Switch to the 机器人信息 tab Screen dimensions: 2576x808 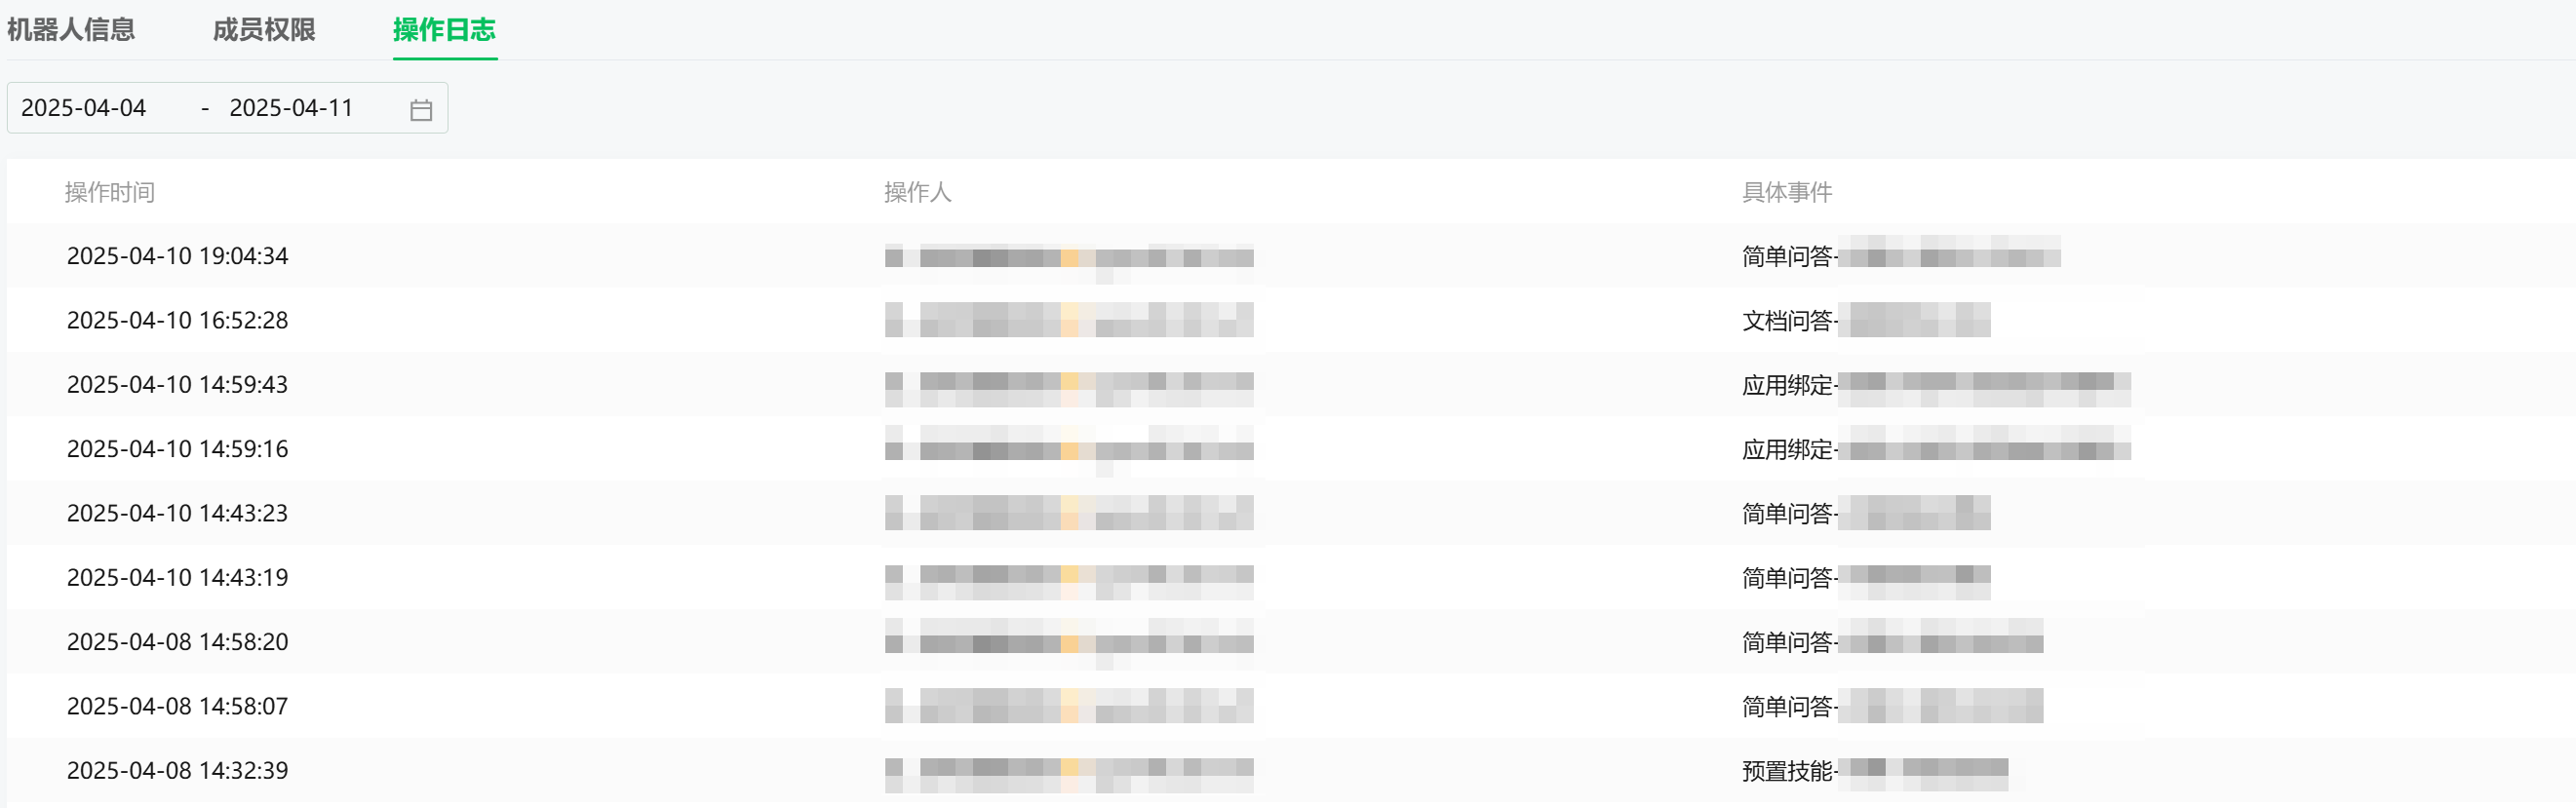pos(71,30)
